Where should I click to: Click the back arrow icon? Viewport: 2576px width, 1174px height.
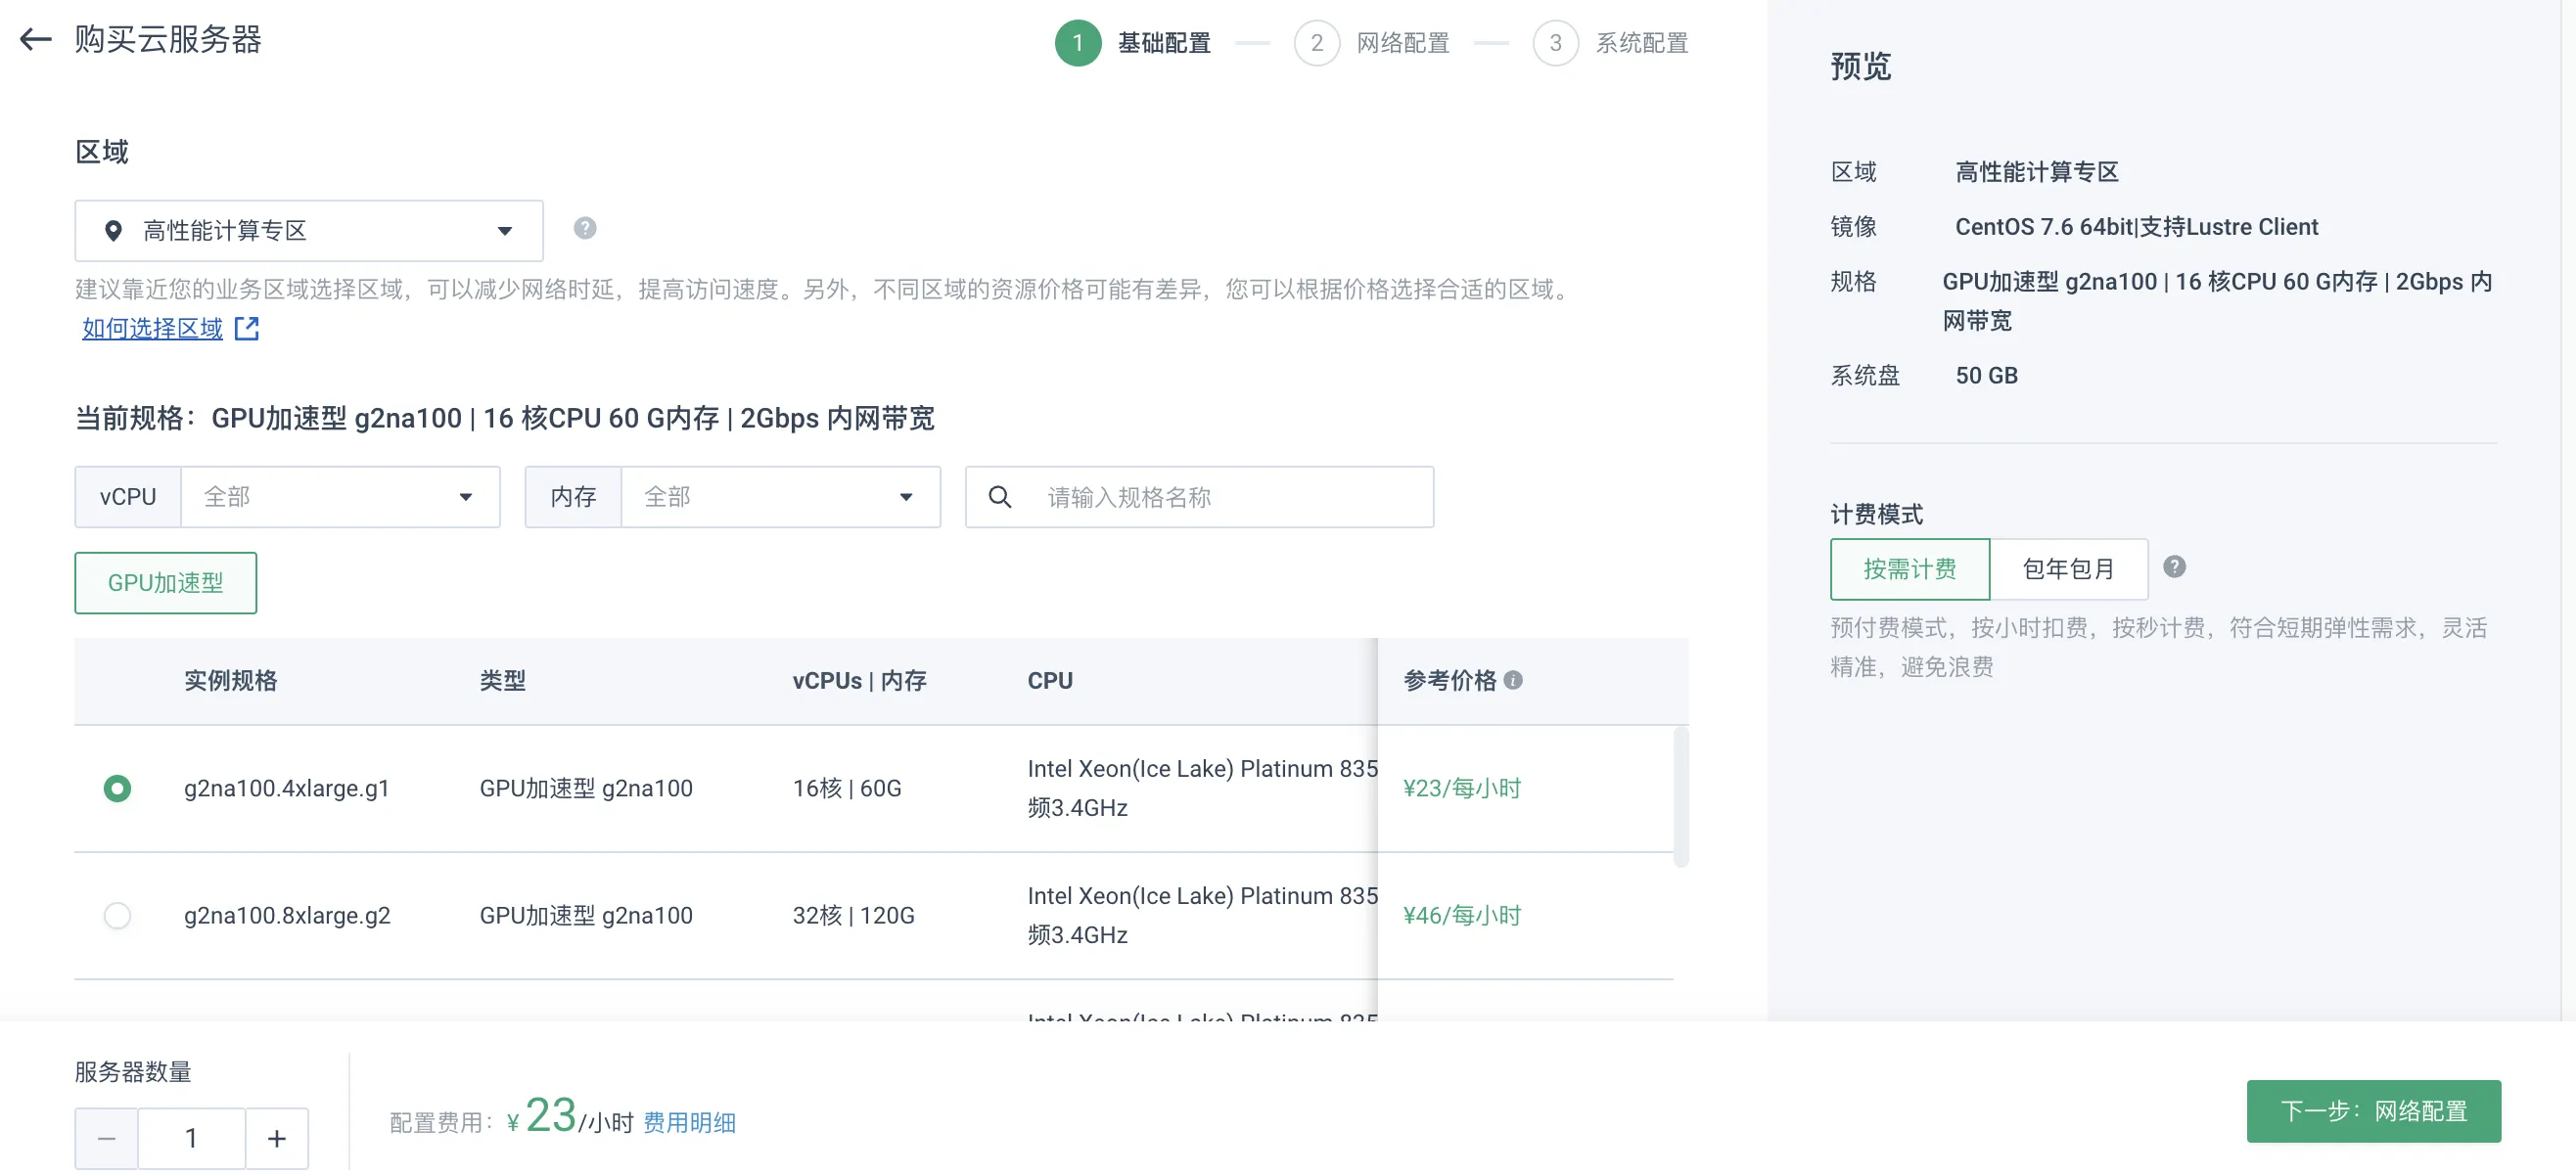(x=36, y=39)
